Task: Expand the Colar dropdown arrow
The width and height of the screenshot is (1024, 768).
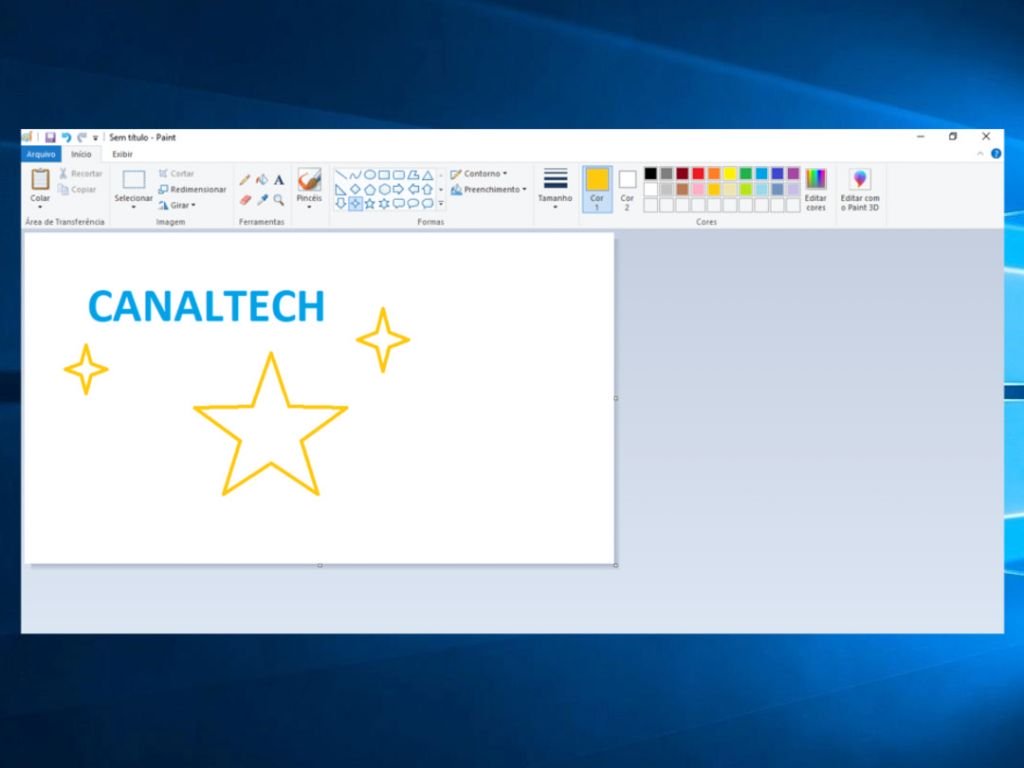Action: coord(40,207)
